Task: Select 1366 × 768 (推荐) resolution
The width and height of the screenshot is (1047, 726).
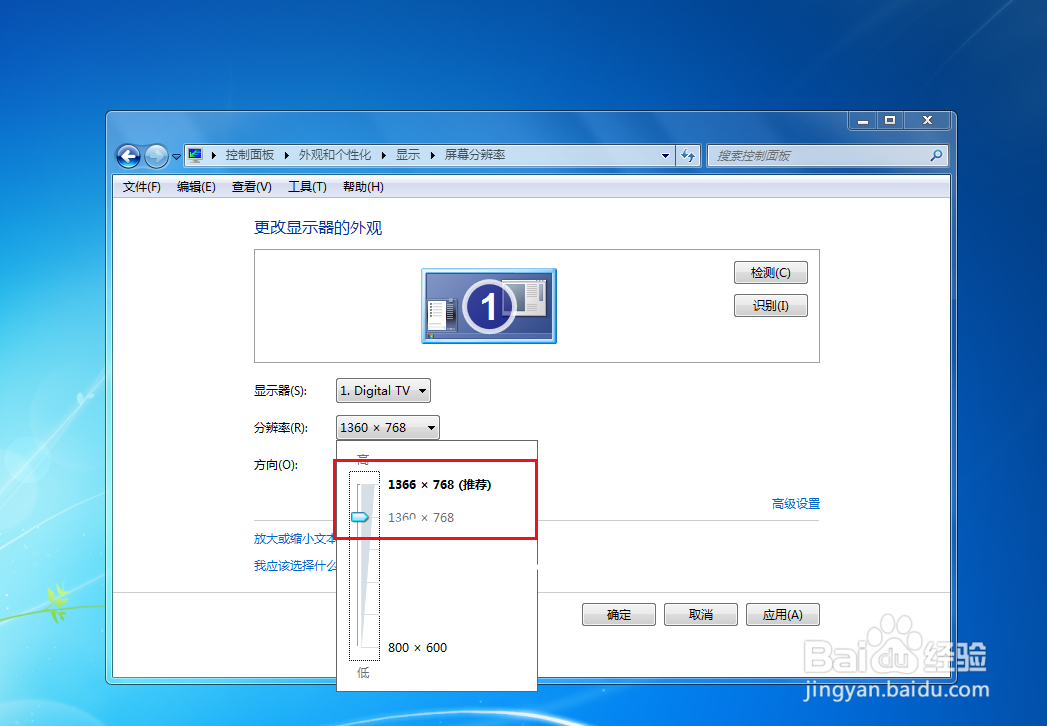Action: click(439, 485)
